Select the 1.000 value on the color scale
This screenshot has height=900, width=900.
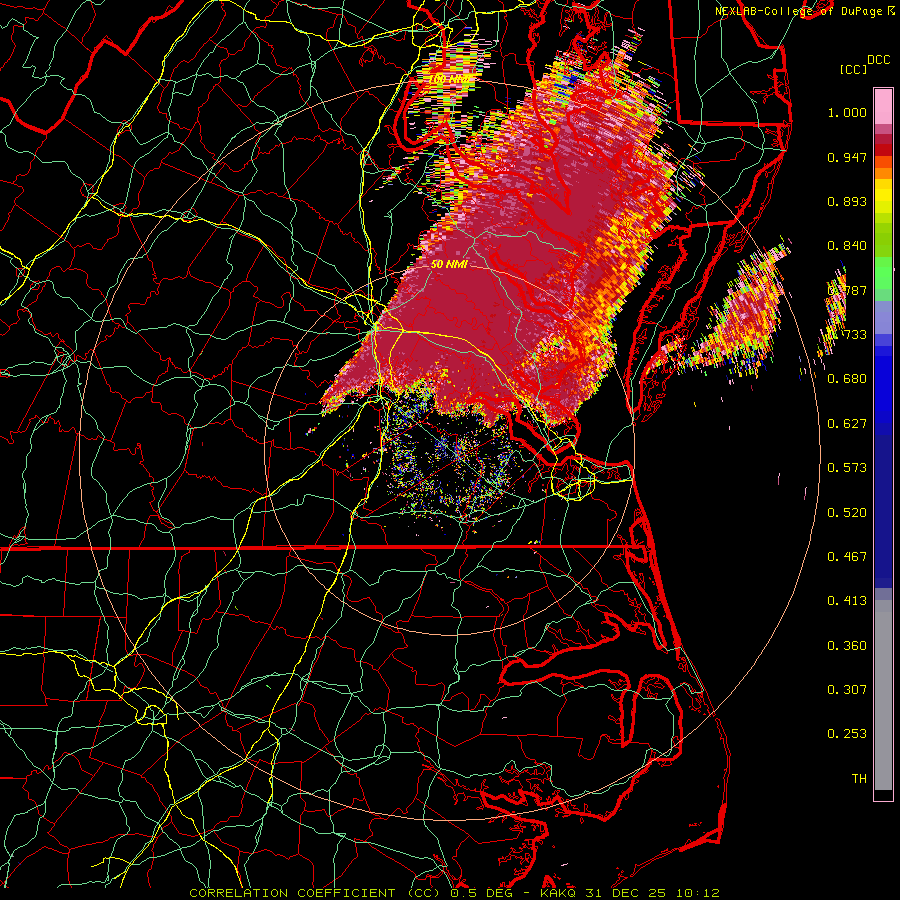point(847,112)
